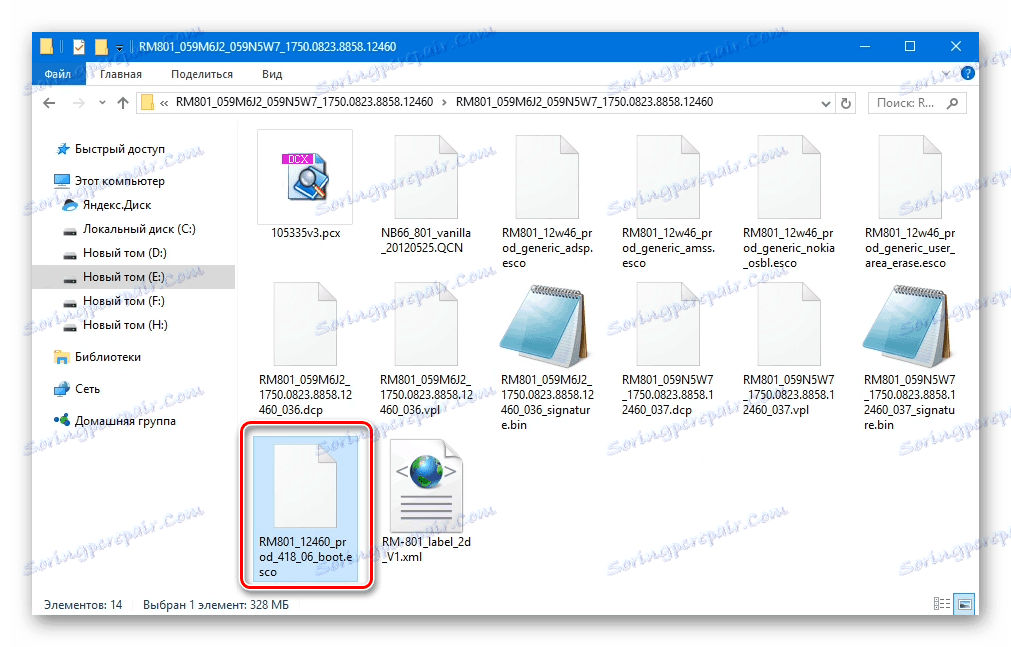
Task: Open Customize Quick Access Toolbar dropdown
Action: point(119,48)
